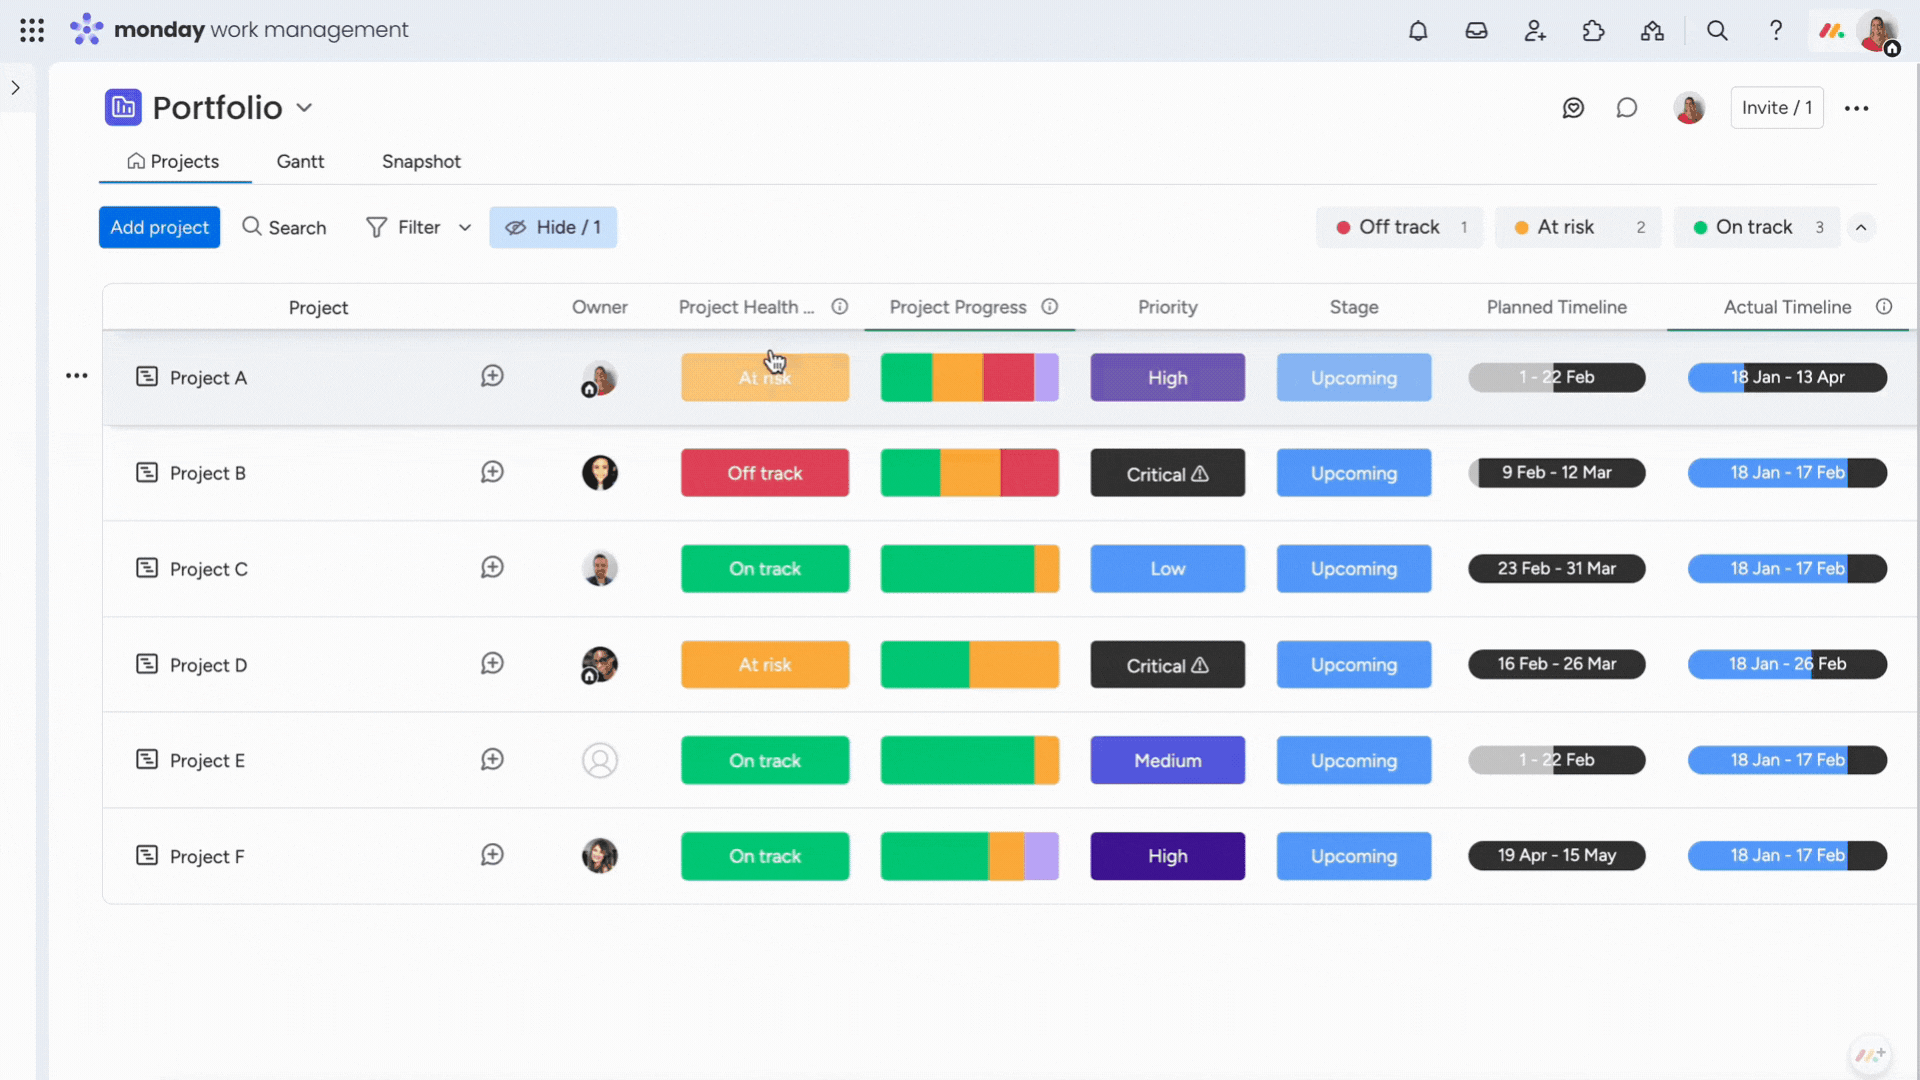This screenshot has height=1080, width=1920.
Task: Add an update to Project C
Action: 492,568
